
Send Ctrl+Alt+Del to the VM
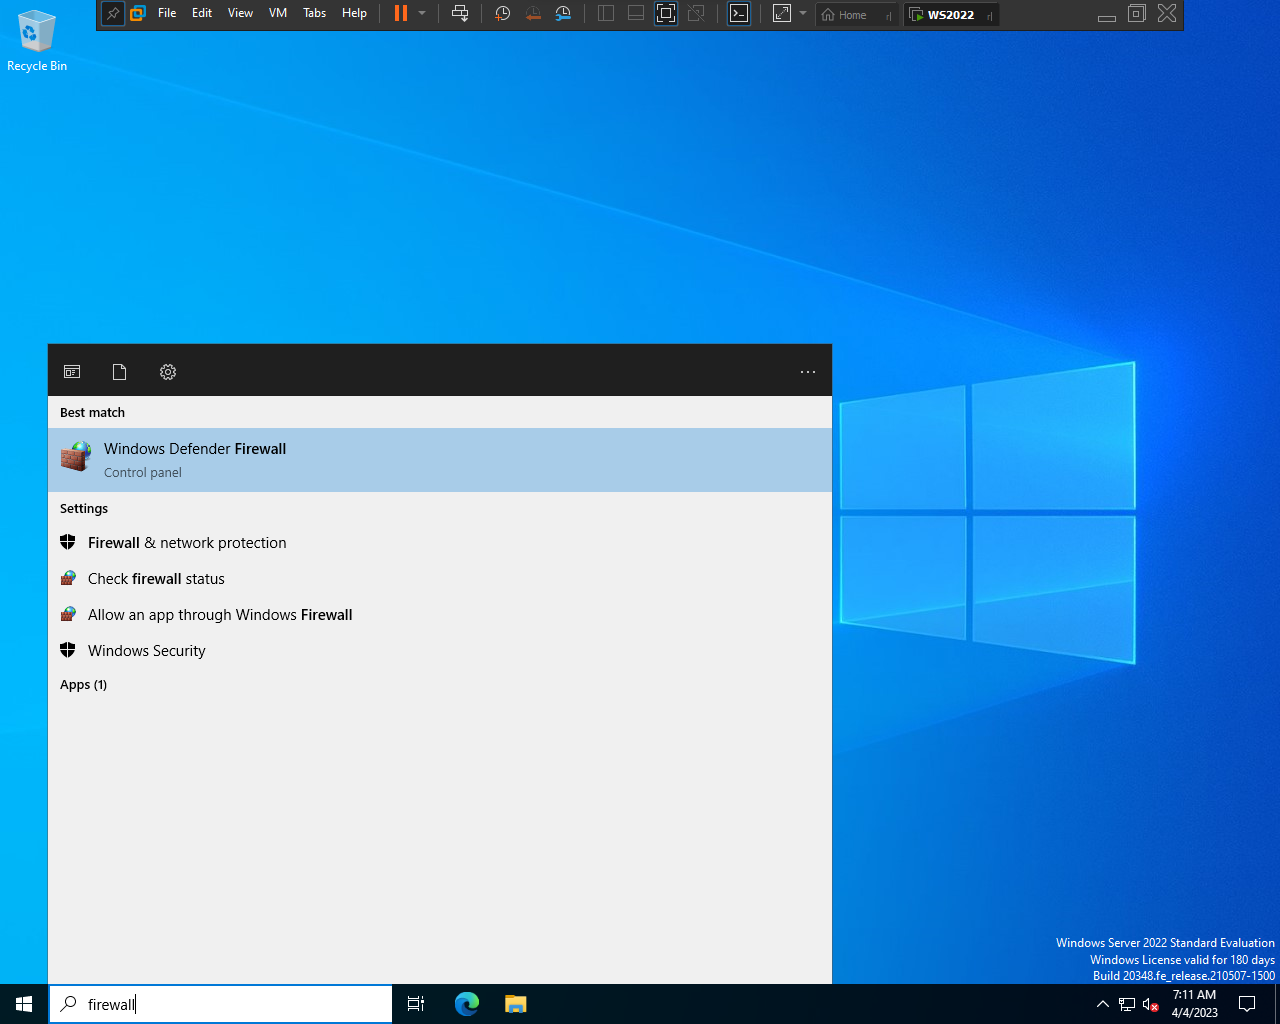point(460,14)
